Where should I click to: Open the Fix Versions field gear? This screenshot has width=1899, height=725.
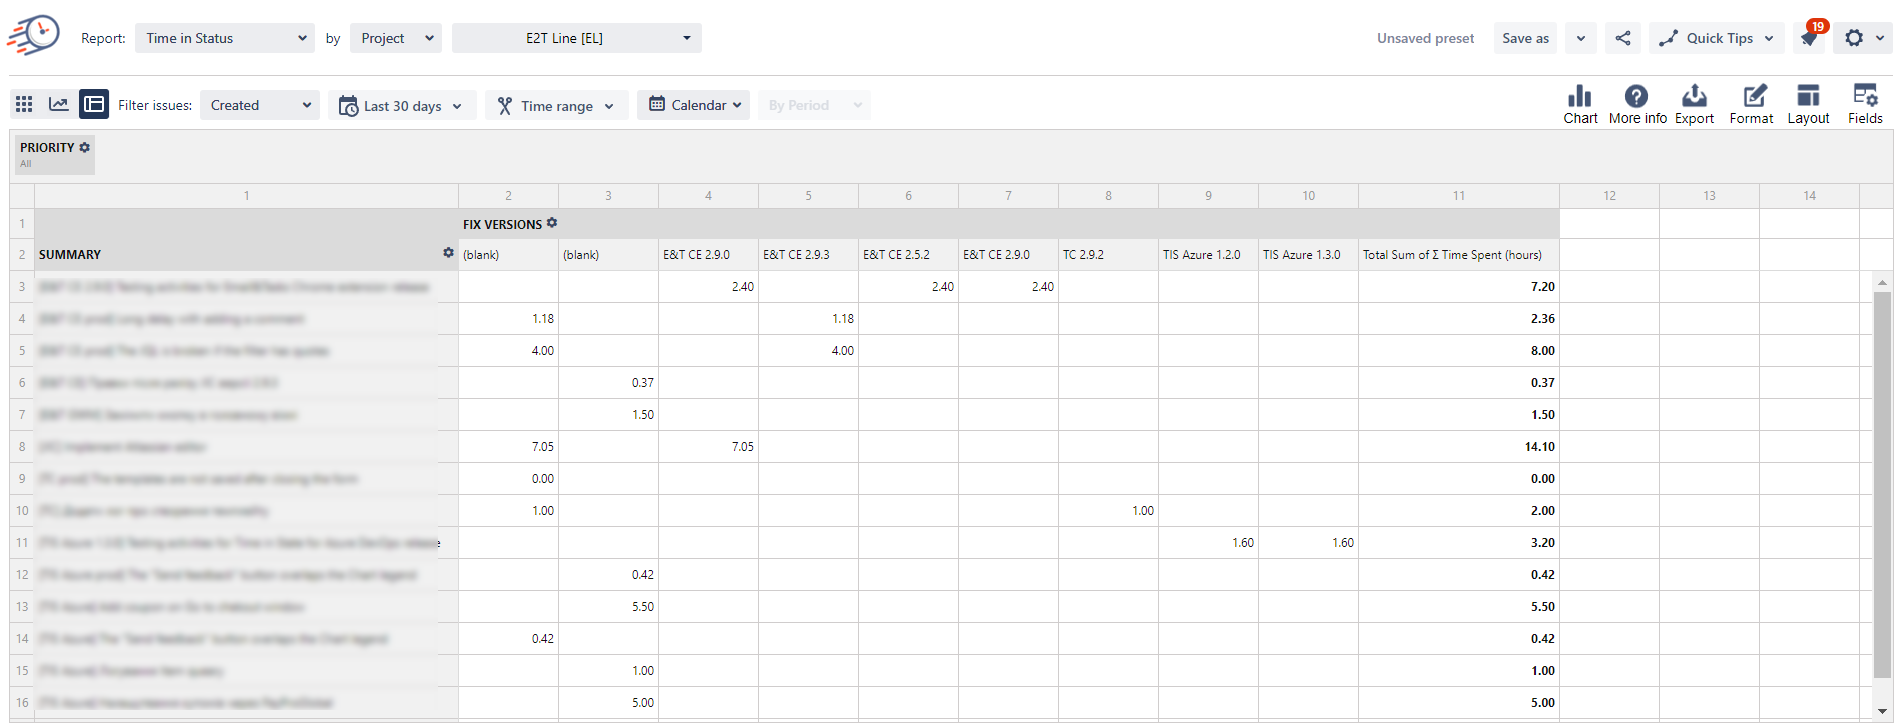click(552, 223)
